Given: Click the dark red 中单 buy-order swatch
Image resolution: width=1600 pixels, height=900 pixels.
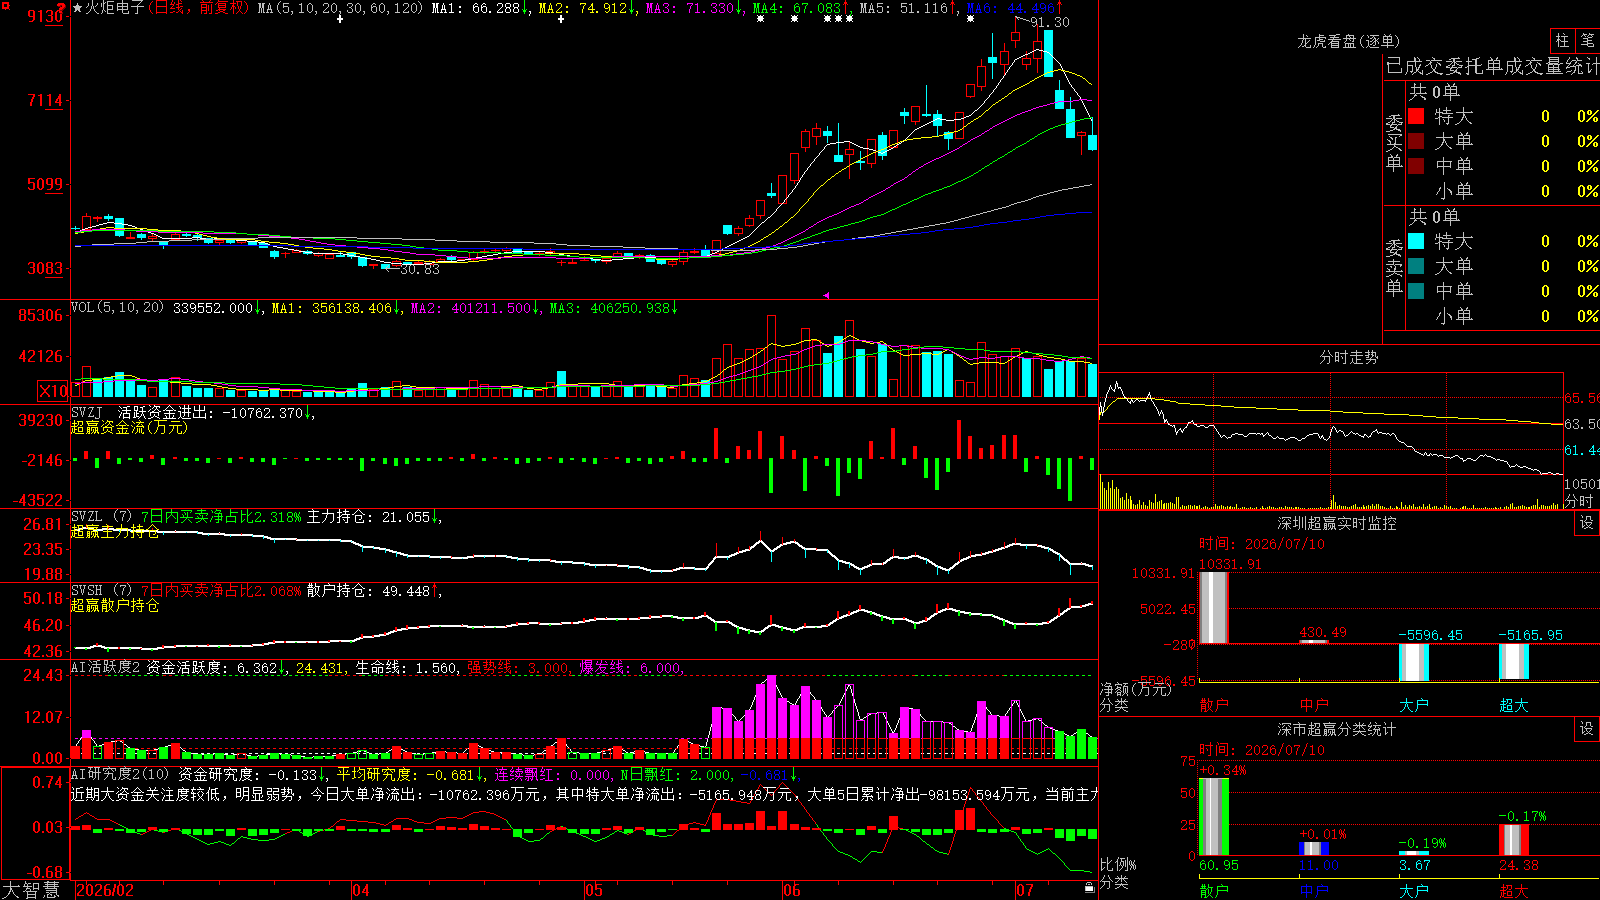Looking at the screenshot, I should 1416,166.
